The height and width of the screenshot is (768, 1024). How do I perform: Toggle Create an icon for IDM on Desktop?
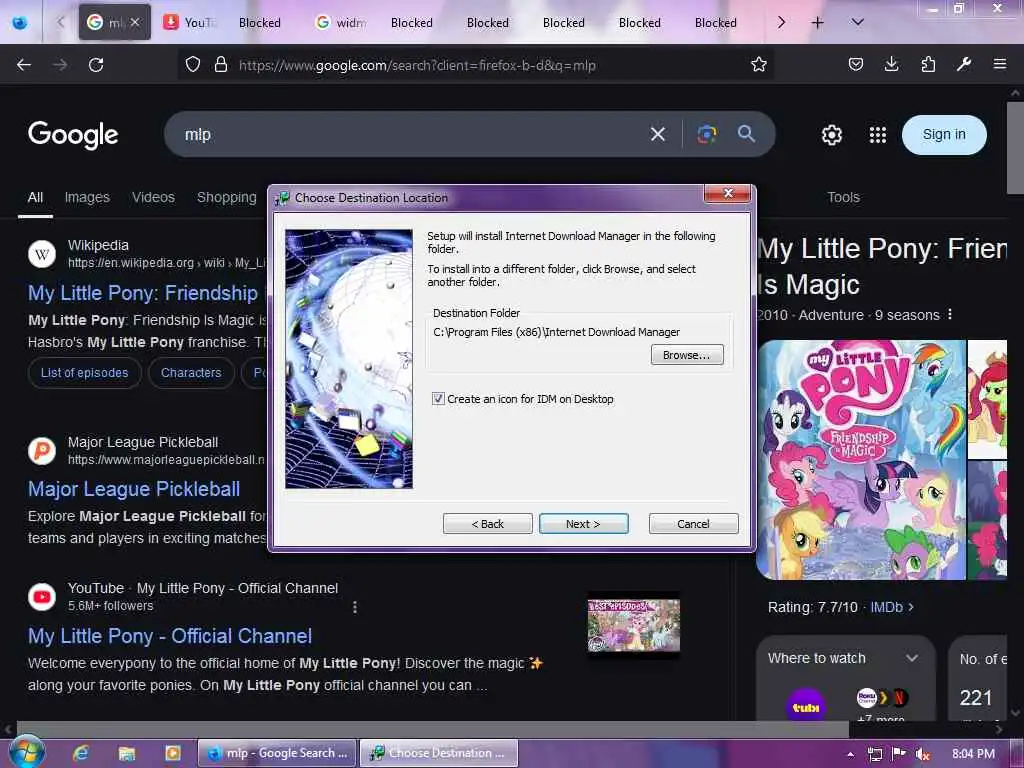(x=438, y=398)
